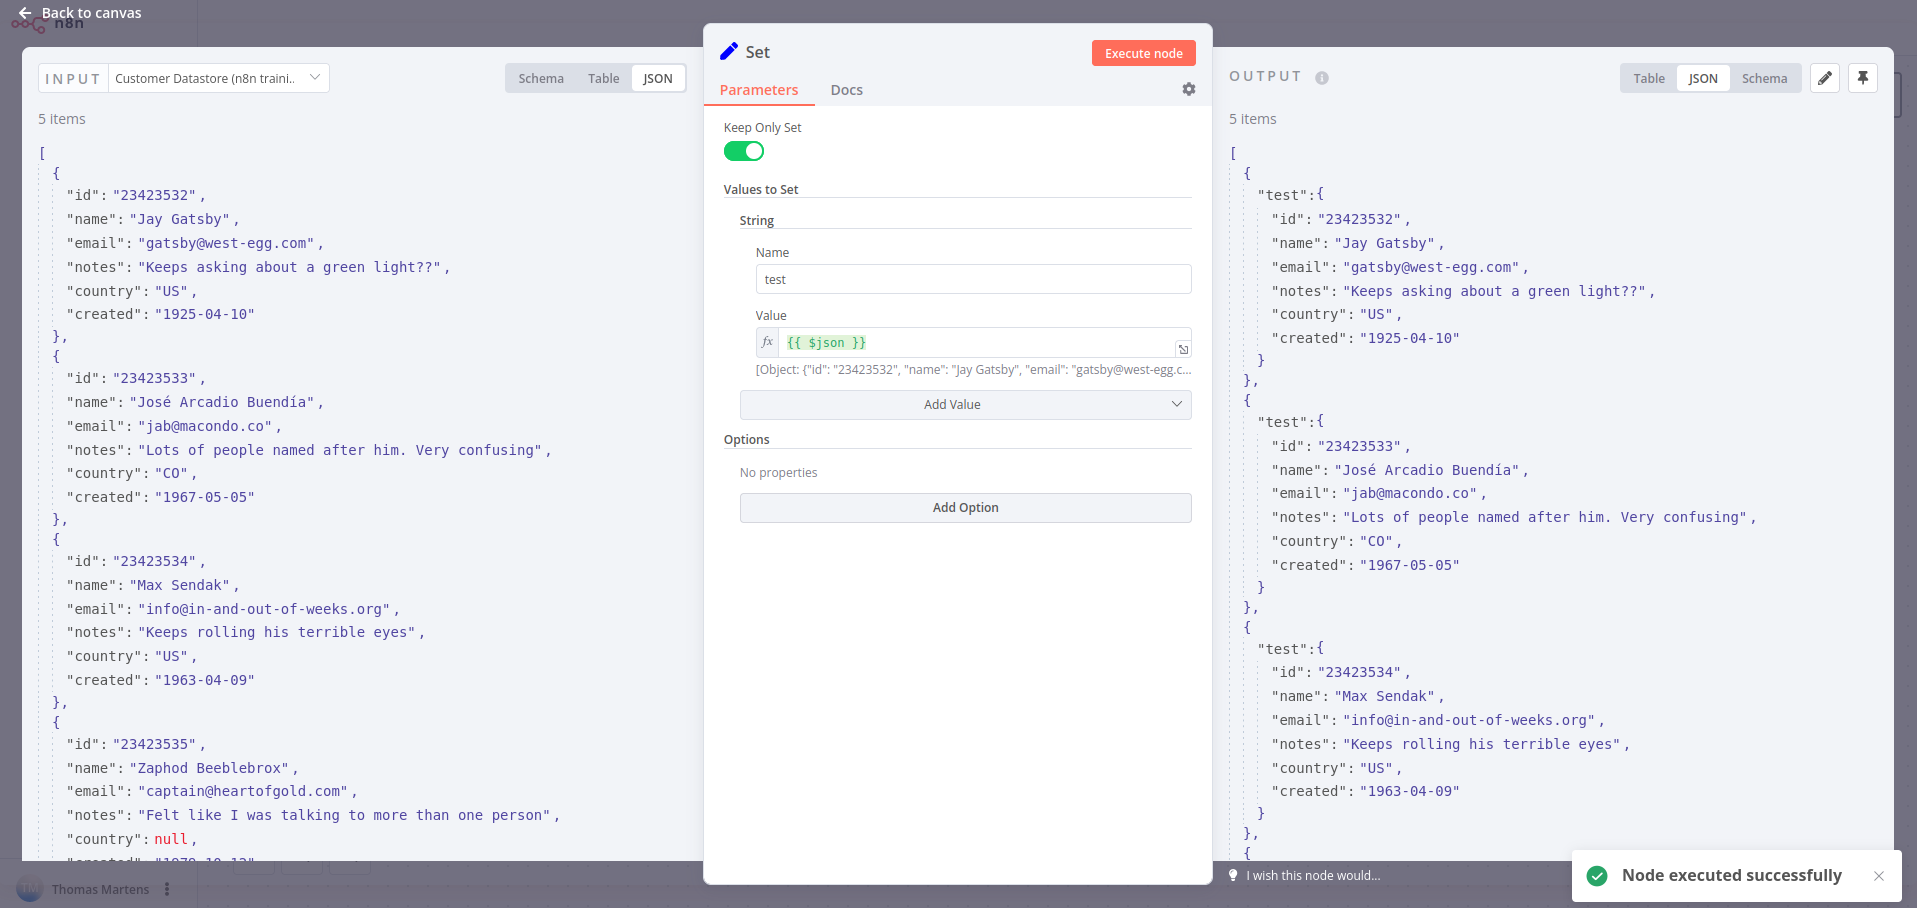Click the fx expression icon

[767, 342]
